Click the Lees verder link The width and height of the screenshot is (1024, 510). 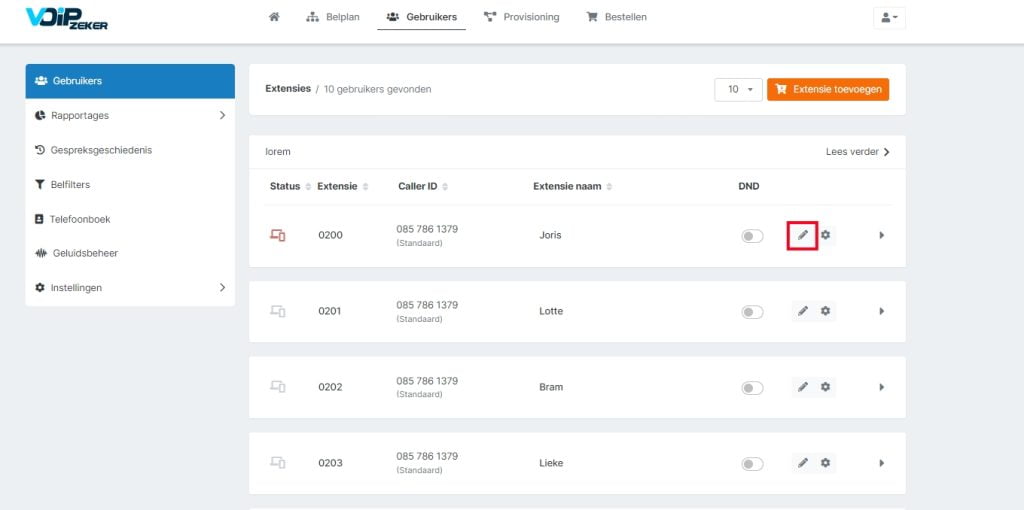click(x=857, y=152)
